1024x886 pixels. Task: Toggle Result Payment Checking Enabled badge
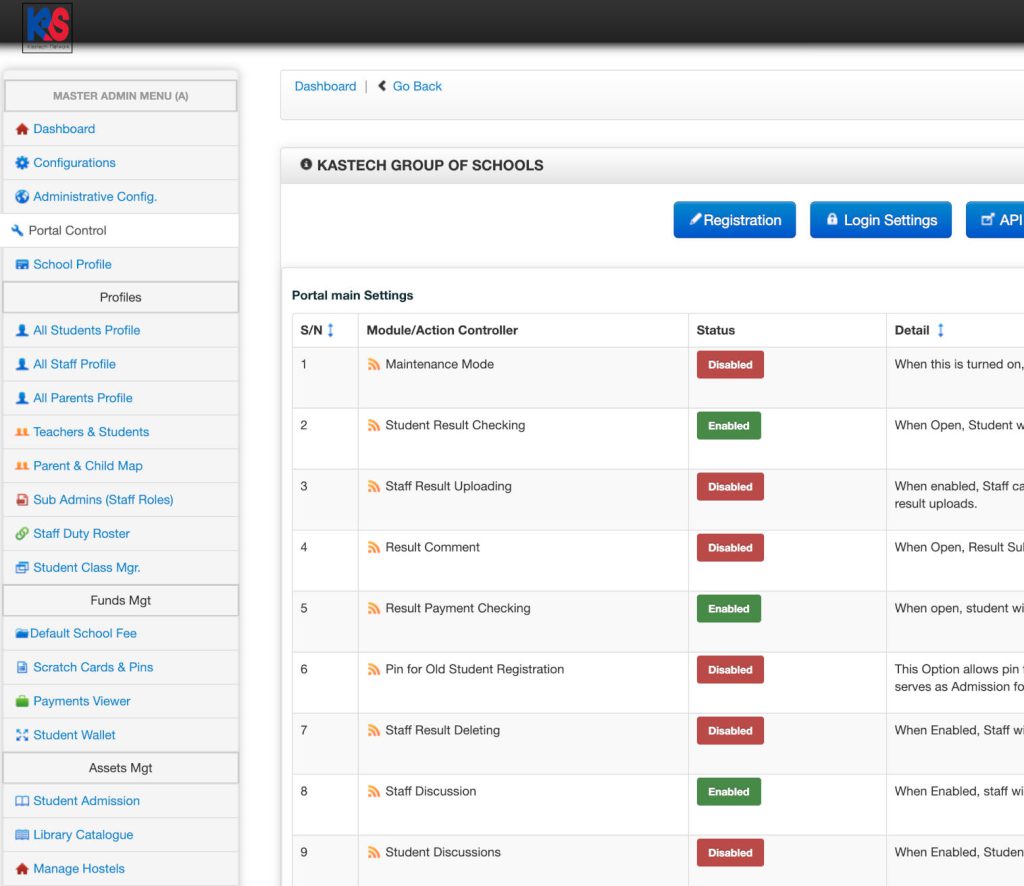tap(728, 609)
